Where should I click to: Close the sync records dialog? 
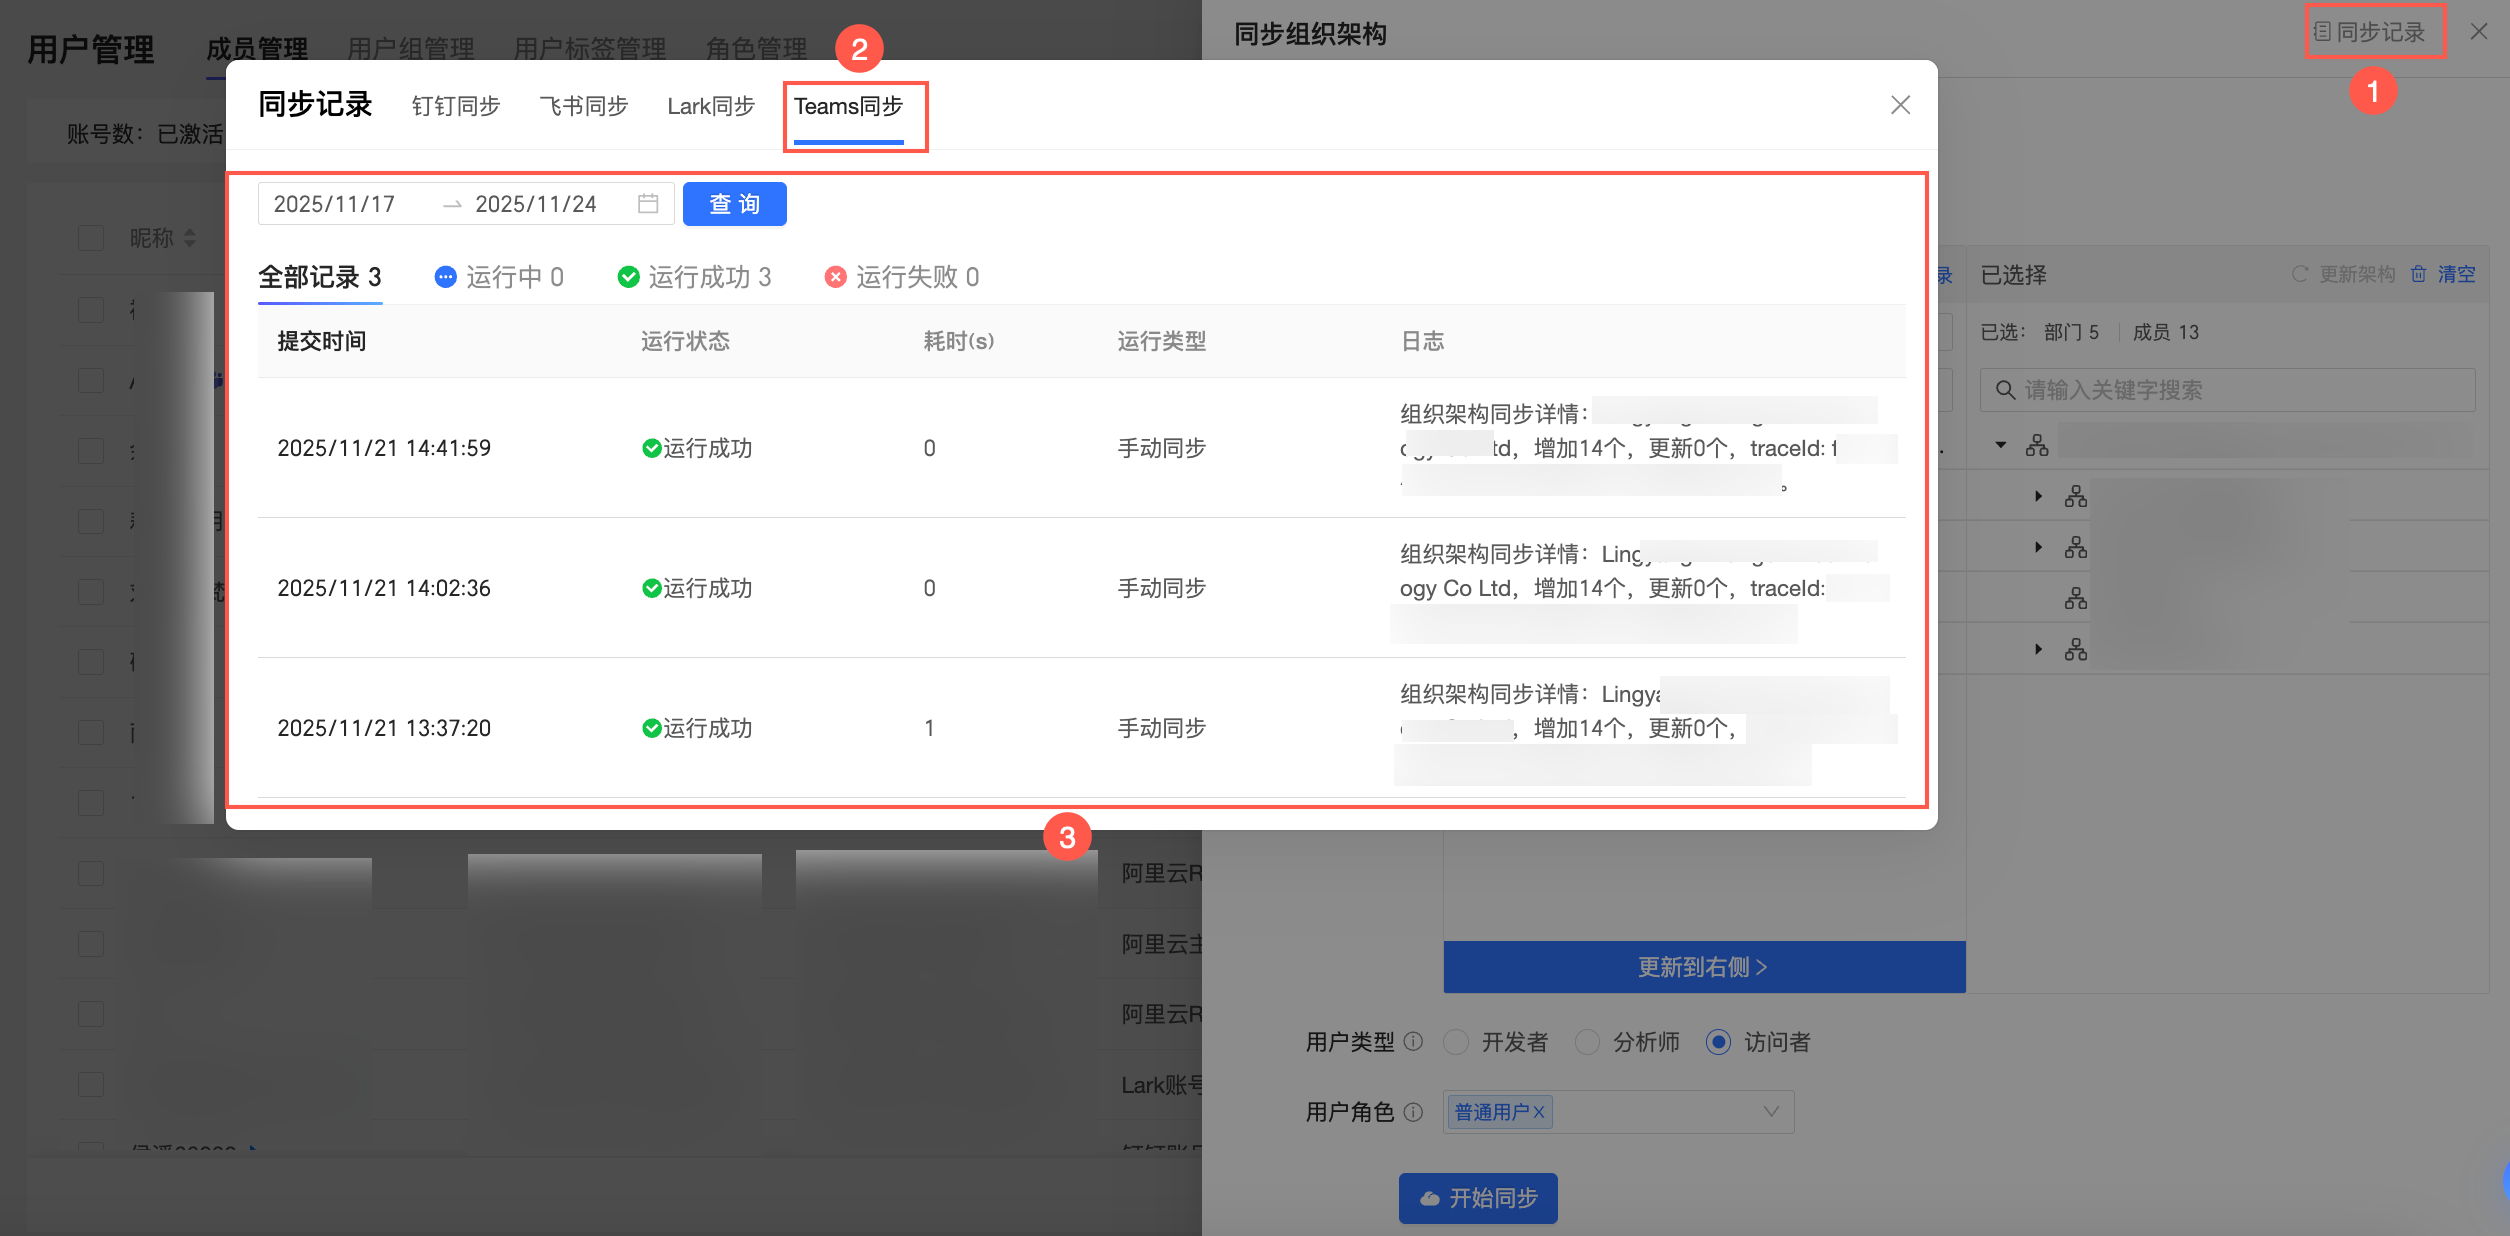click(x=1900, y=105)
